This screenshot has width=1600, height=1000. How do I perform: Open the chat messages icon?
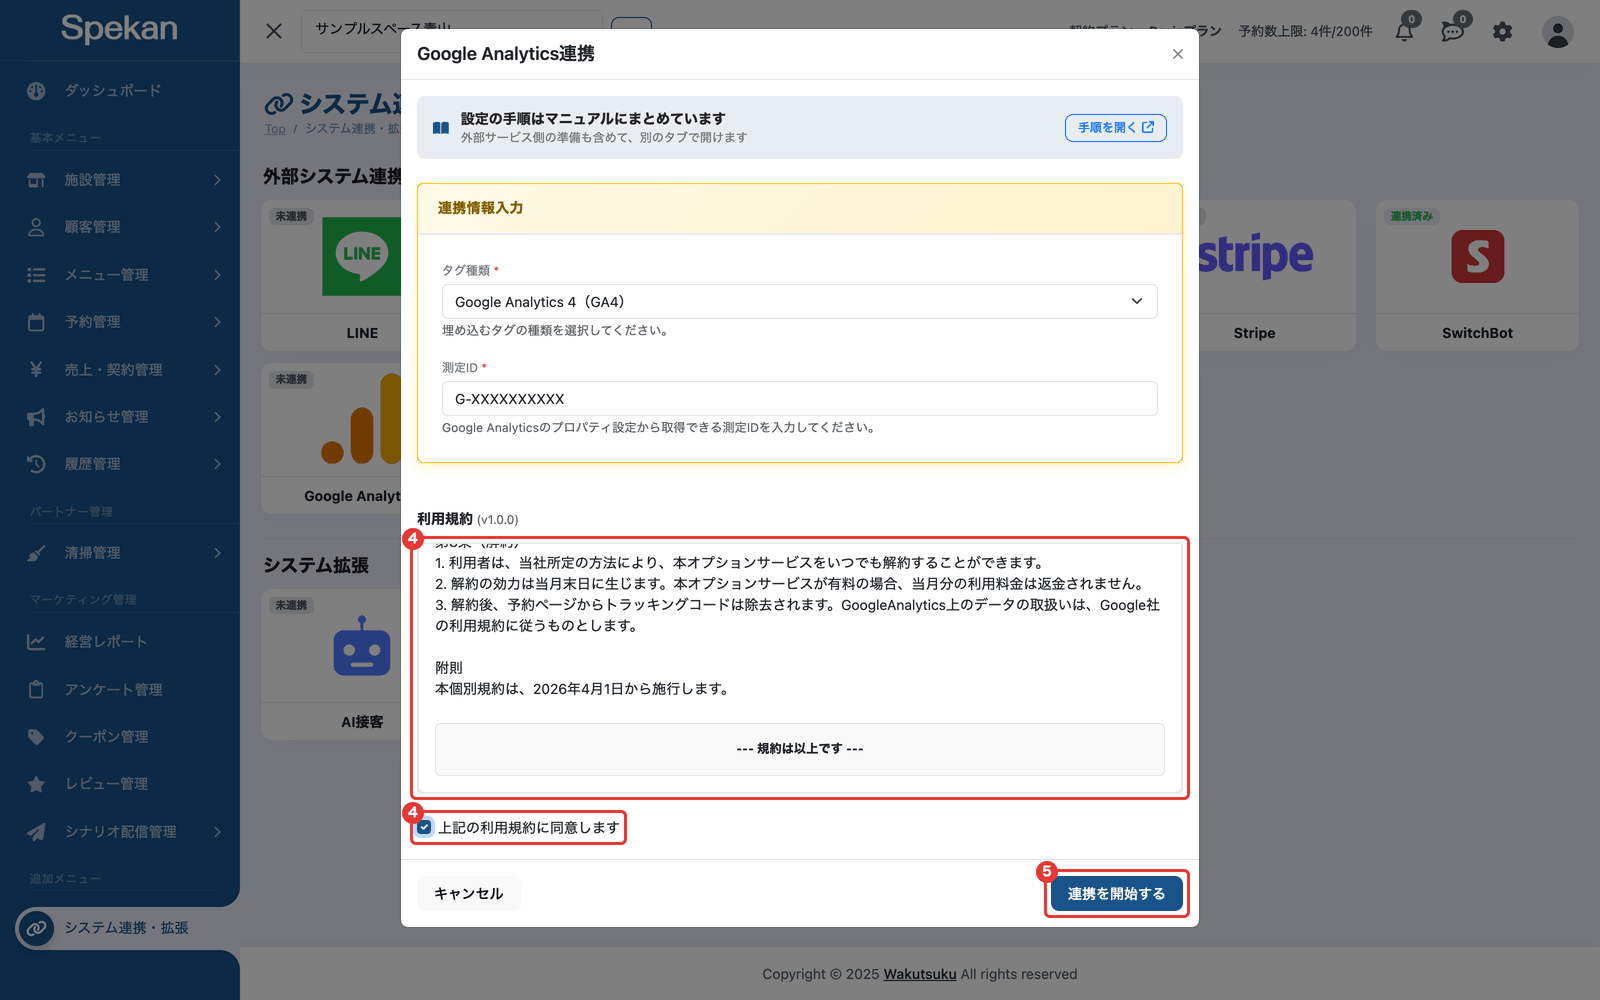tap(1453, 31)
